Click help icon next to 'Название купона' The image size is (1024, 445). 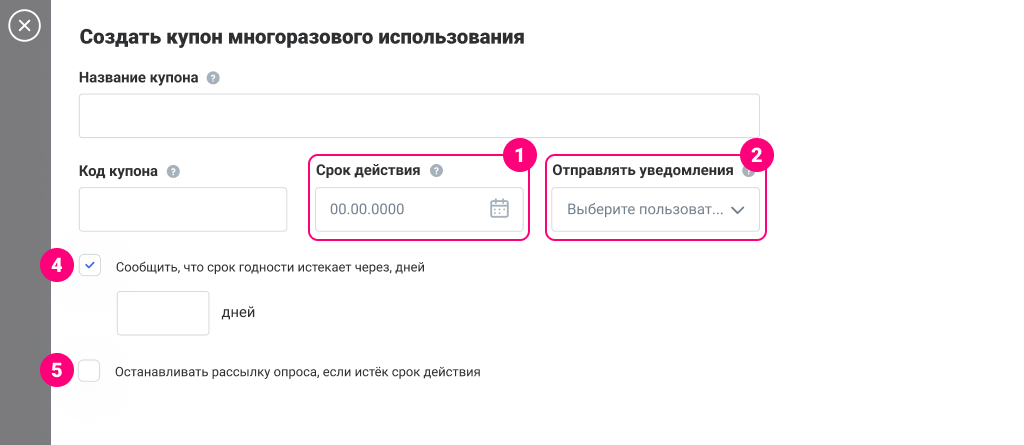coord(212,78)
